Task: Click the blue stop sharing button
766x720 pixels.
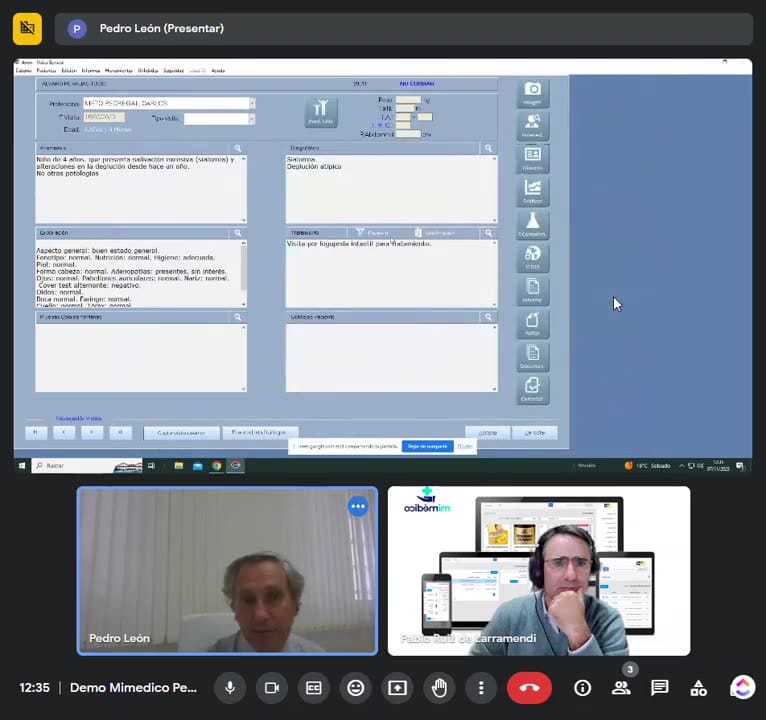Action: tap(427, 446)
